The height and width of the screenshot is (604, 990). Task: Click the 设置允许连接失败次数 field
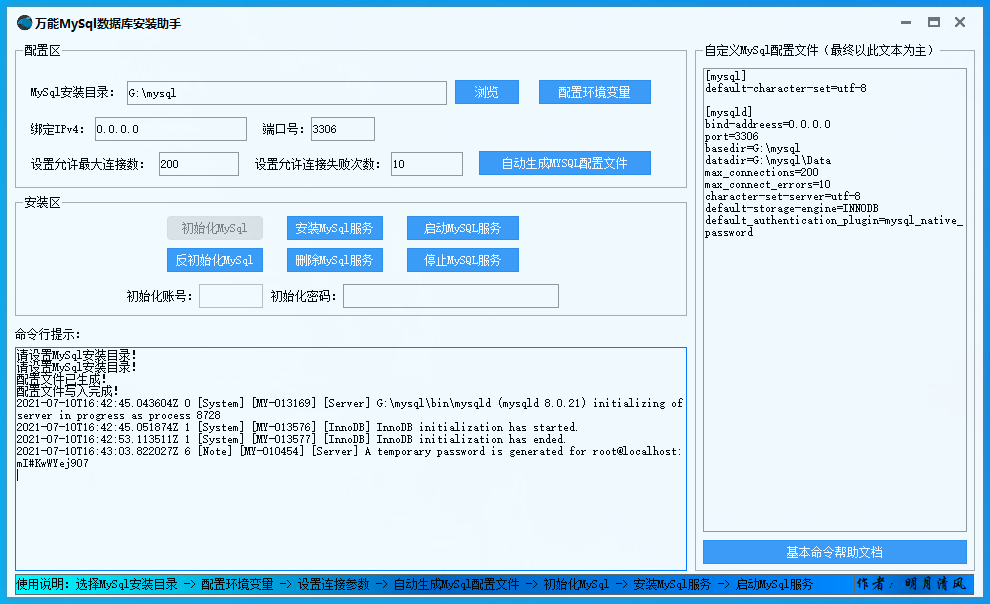click(426, 164)
